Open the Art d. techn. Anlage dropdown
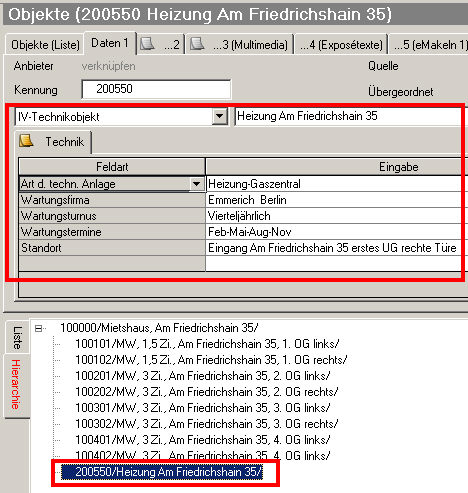Screen dimensions: 468x493 pos(197,184)
